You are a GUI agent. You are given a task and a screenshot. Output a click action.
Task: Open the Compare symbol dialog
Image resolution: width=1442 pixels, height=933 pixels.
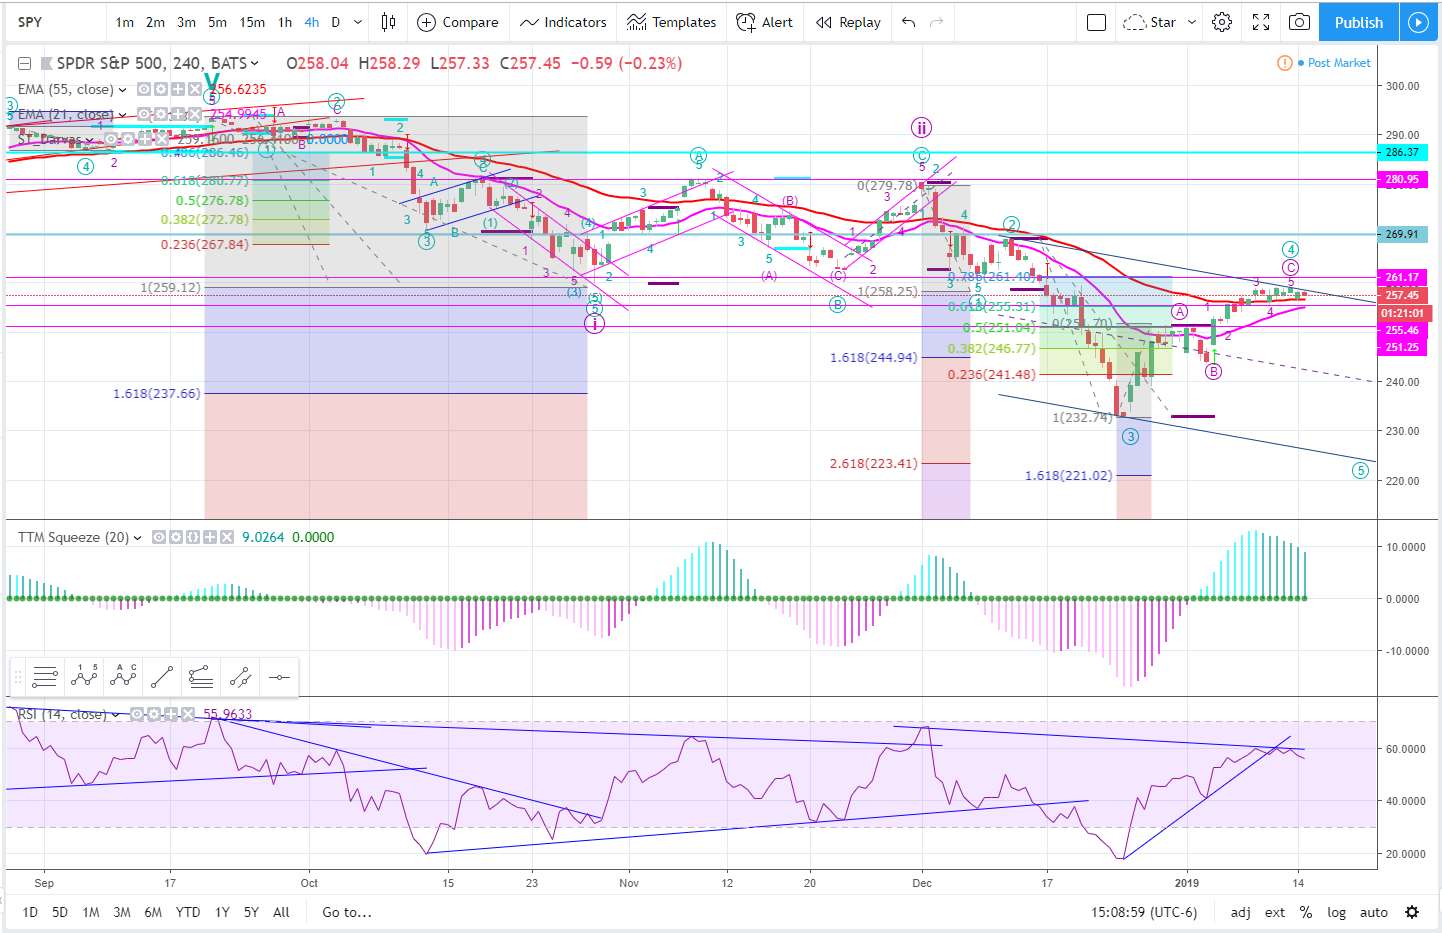click(457, 22)
